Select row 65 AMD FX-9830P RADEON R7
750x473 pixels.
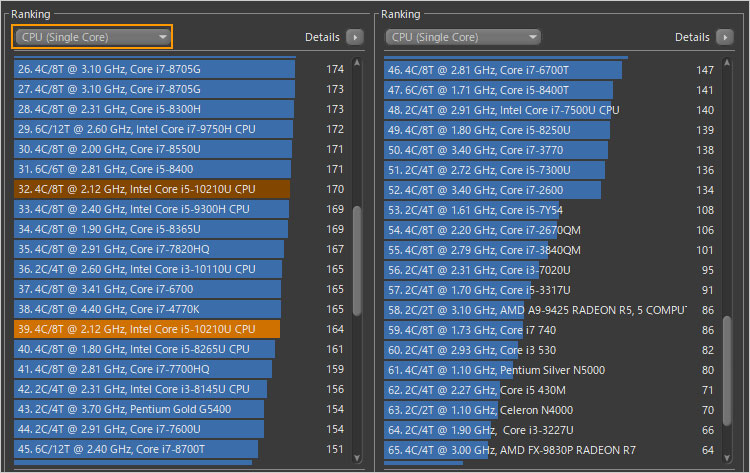(x=549, y=451)
